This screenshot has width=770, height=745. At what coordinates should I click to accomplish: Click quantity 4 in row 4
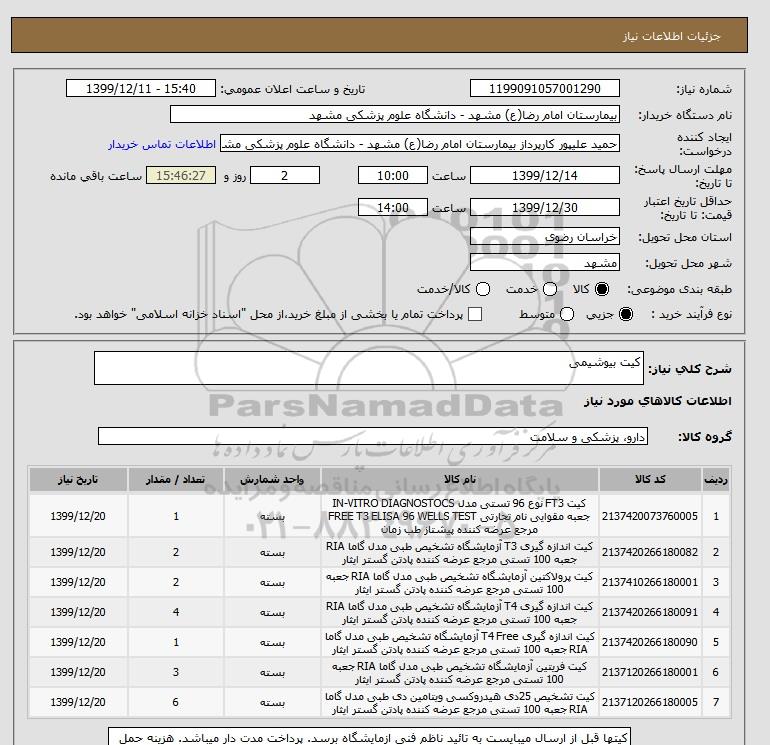click(176, 612)
